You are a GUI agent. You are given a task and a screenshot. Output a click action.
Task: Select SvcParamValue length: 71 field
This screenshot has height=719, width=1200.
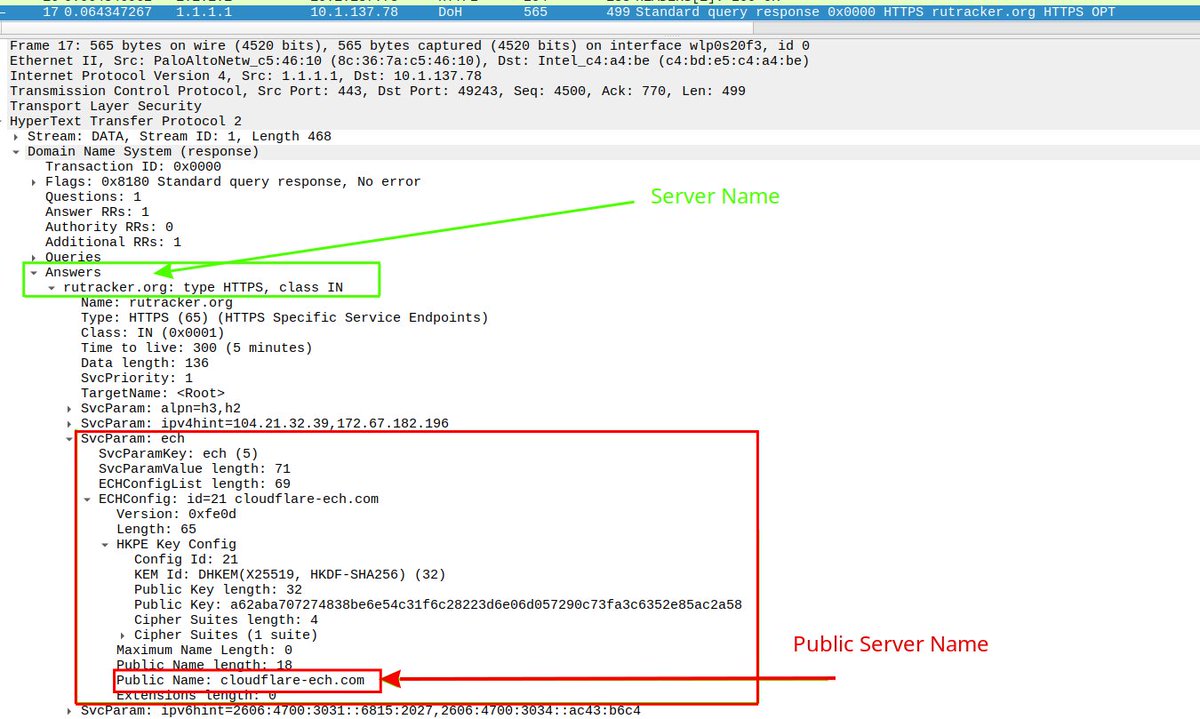click(x=195, y=468)
